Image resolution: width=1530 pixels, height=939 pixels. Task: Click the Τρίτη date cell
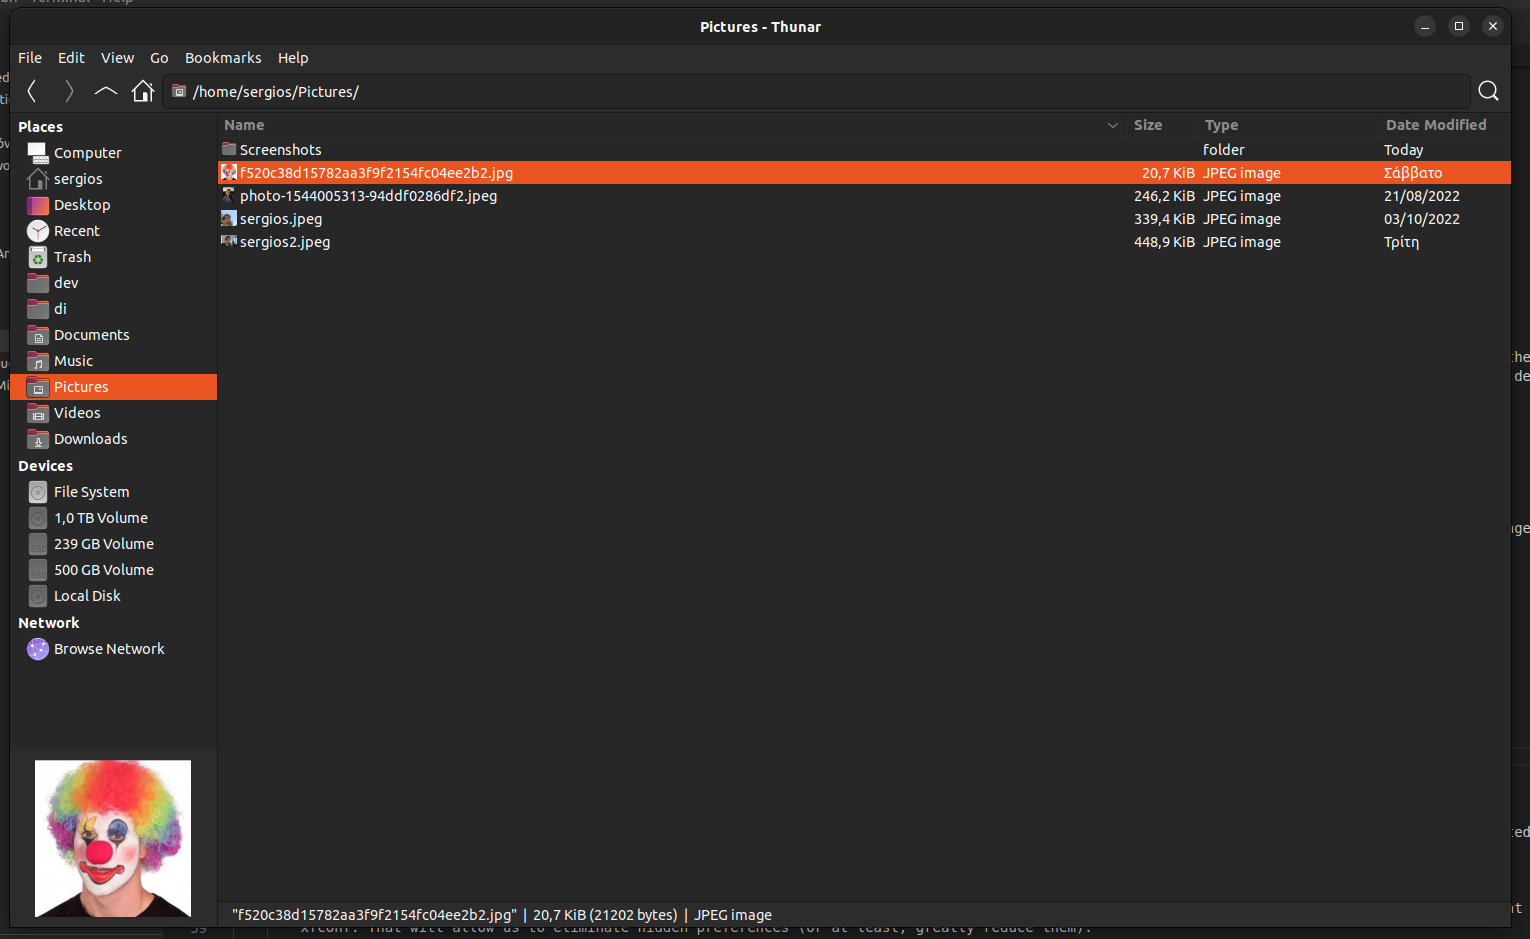[x=1401, y=242]
